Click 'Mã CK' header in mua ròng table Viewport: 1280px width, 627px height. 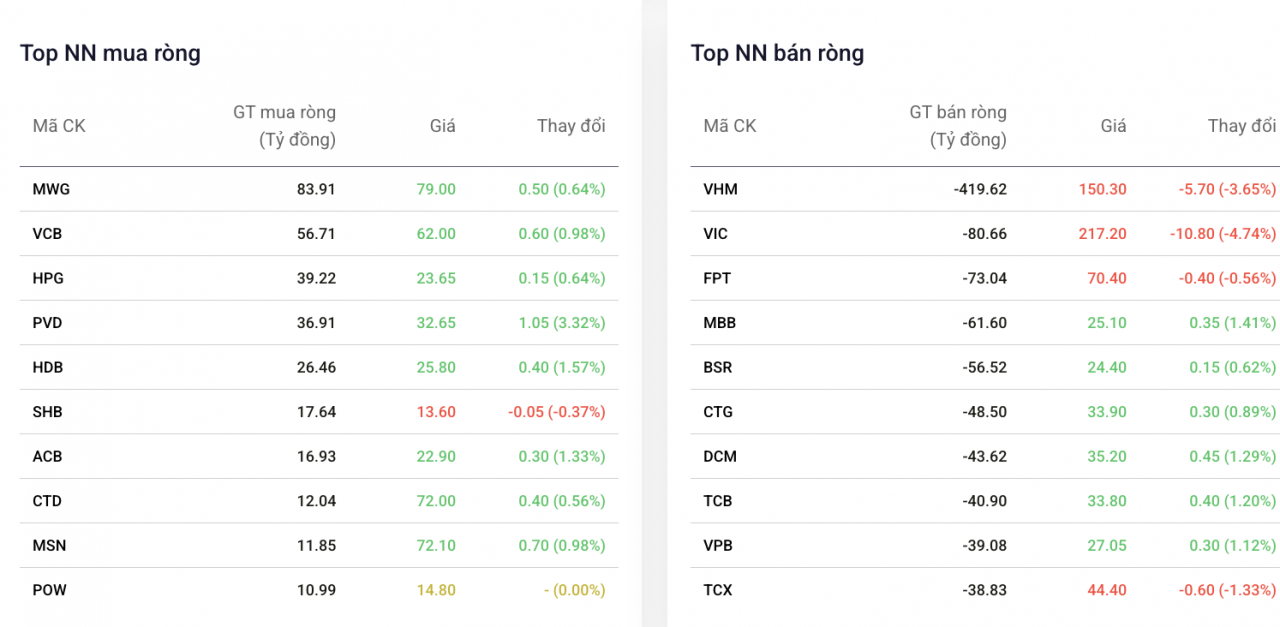tap(59, 126)
